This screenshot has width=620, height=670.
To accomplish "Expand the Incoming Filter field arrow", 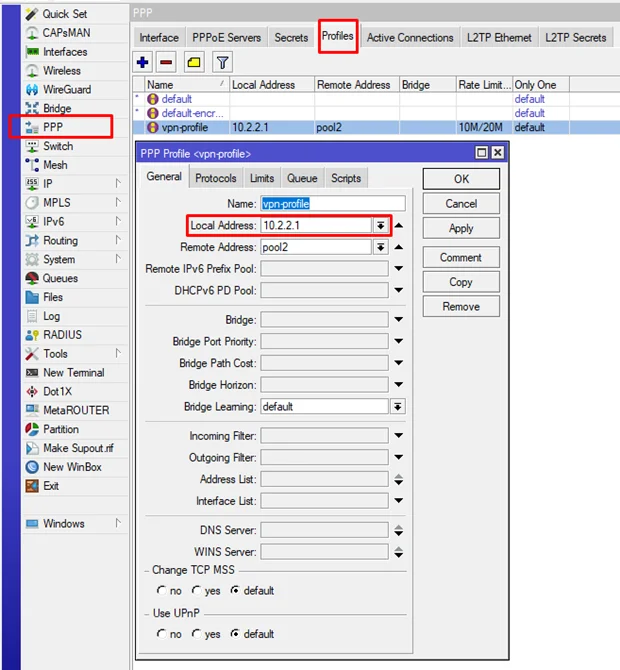I will 398,435.
